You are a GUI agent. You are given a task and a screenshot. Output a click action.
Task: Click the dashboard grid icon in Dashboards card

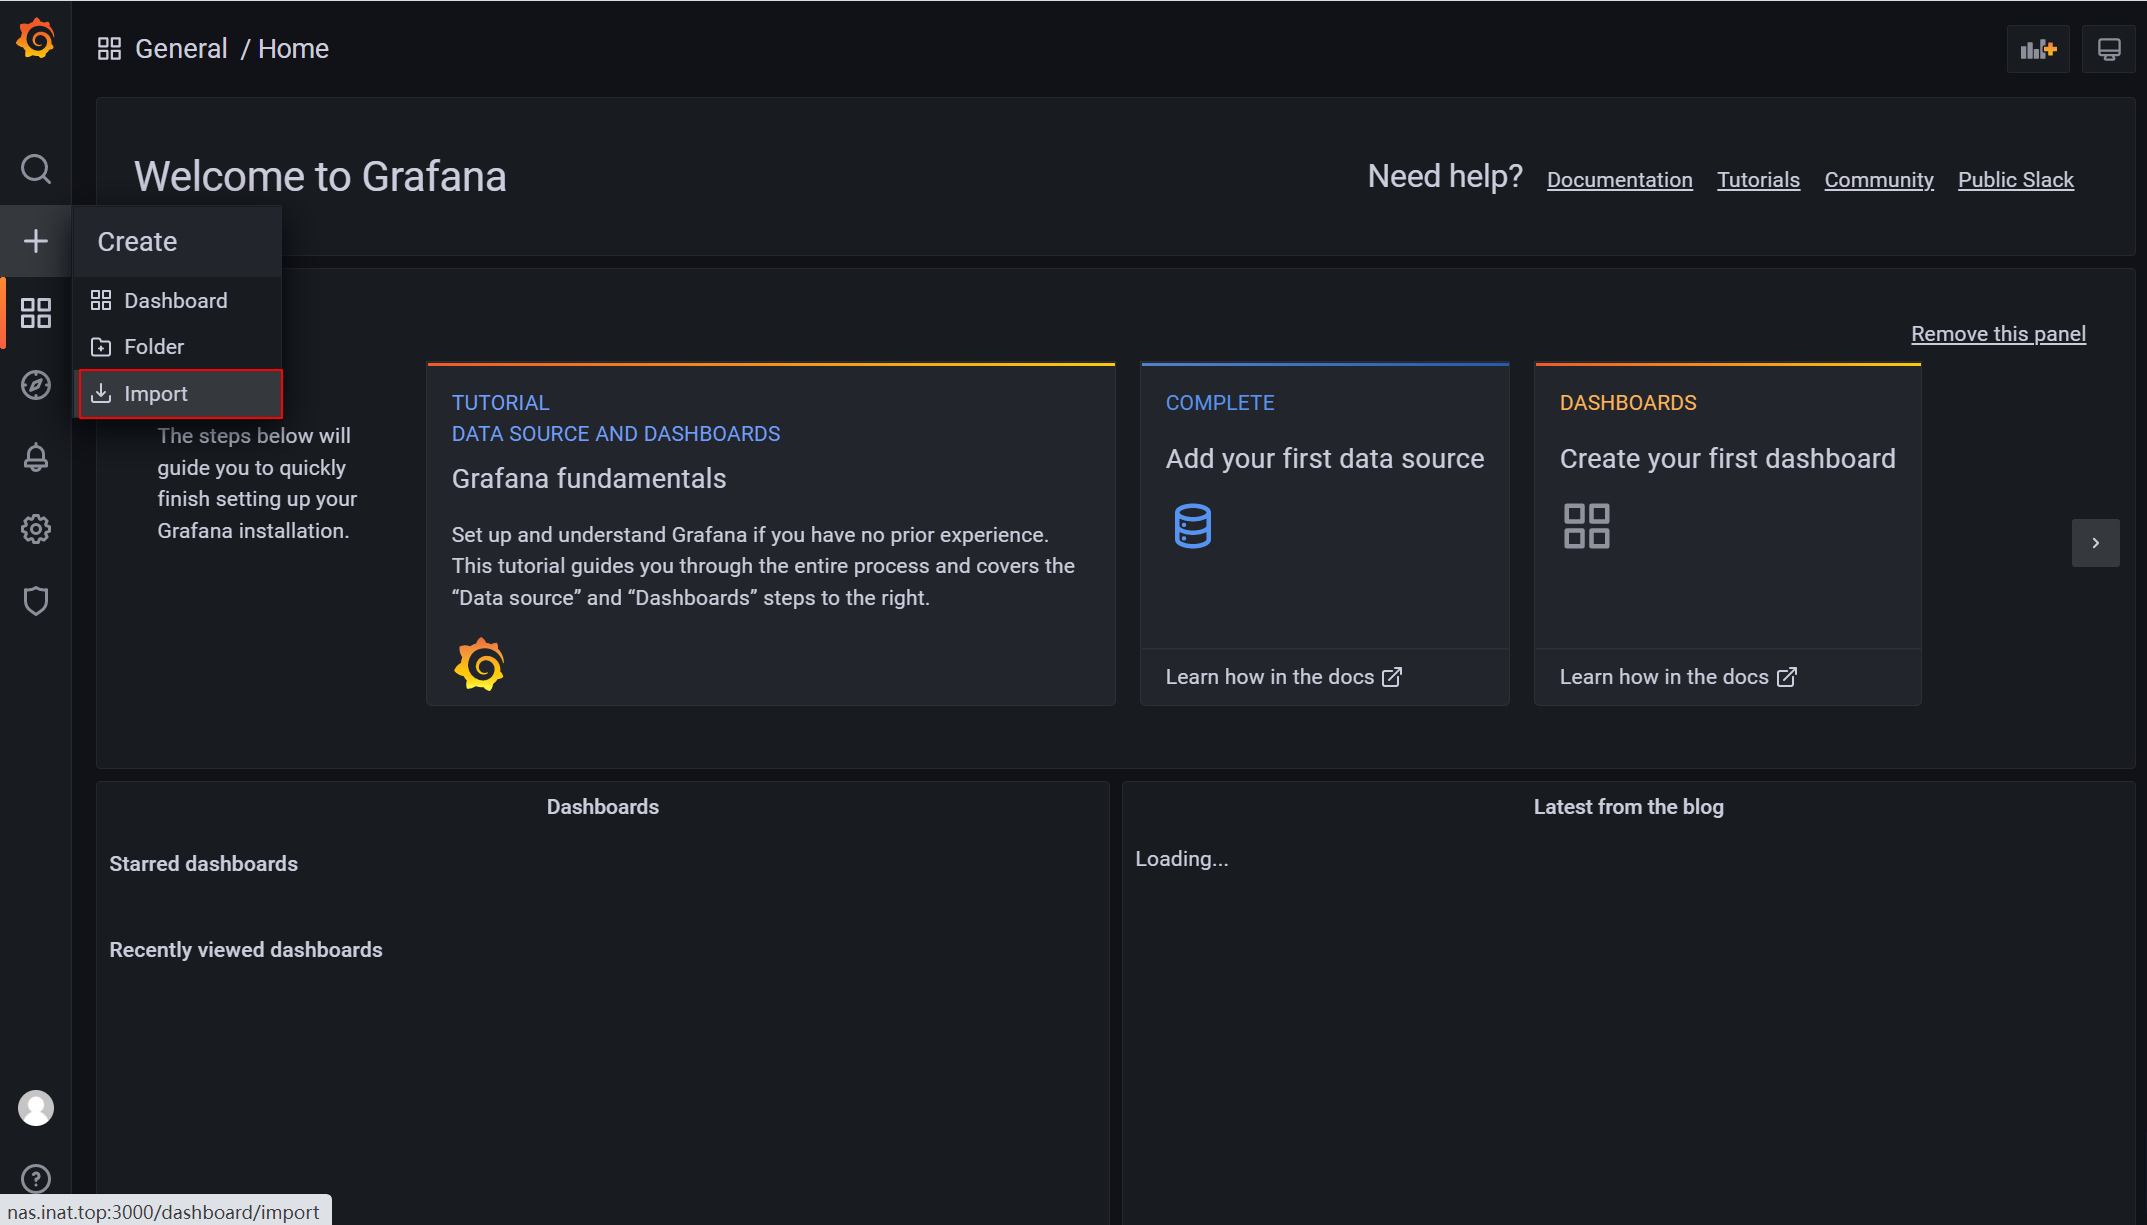1587,526
